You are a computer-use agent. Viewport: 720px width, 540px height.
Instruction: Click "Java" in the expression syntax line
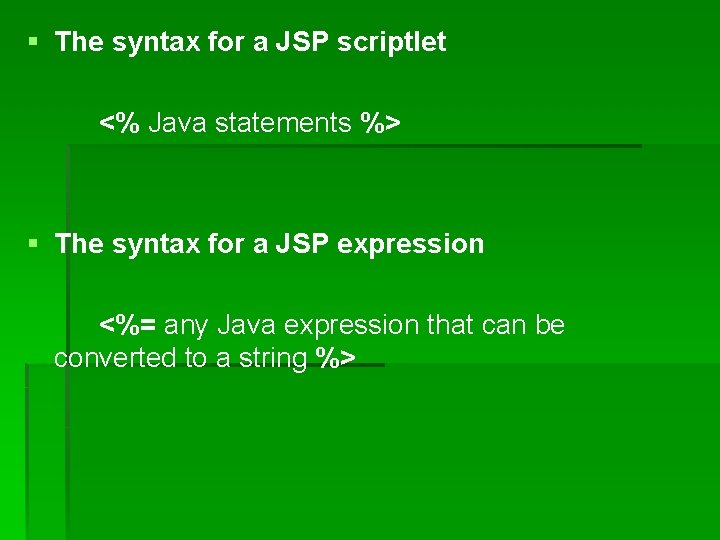[x=246, y=325]
